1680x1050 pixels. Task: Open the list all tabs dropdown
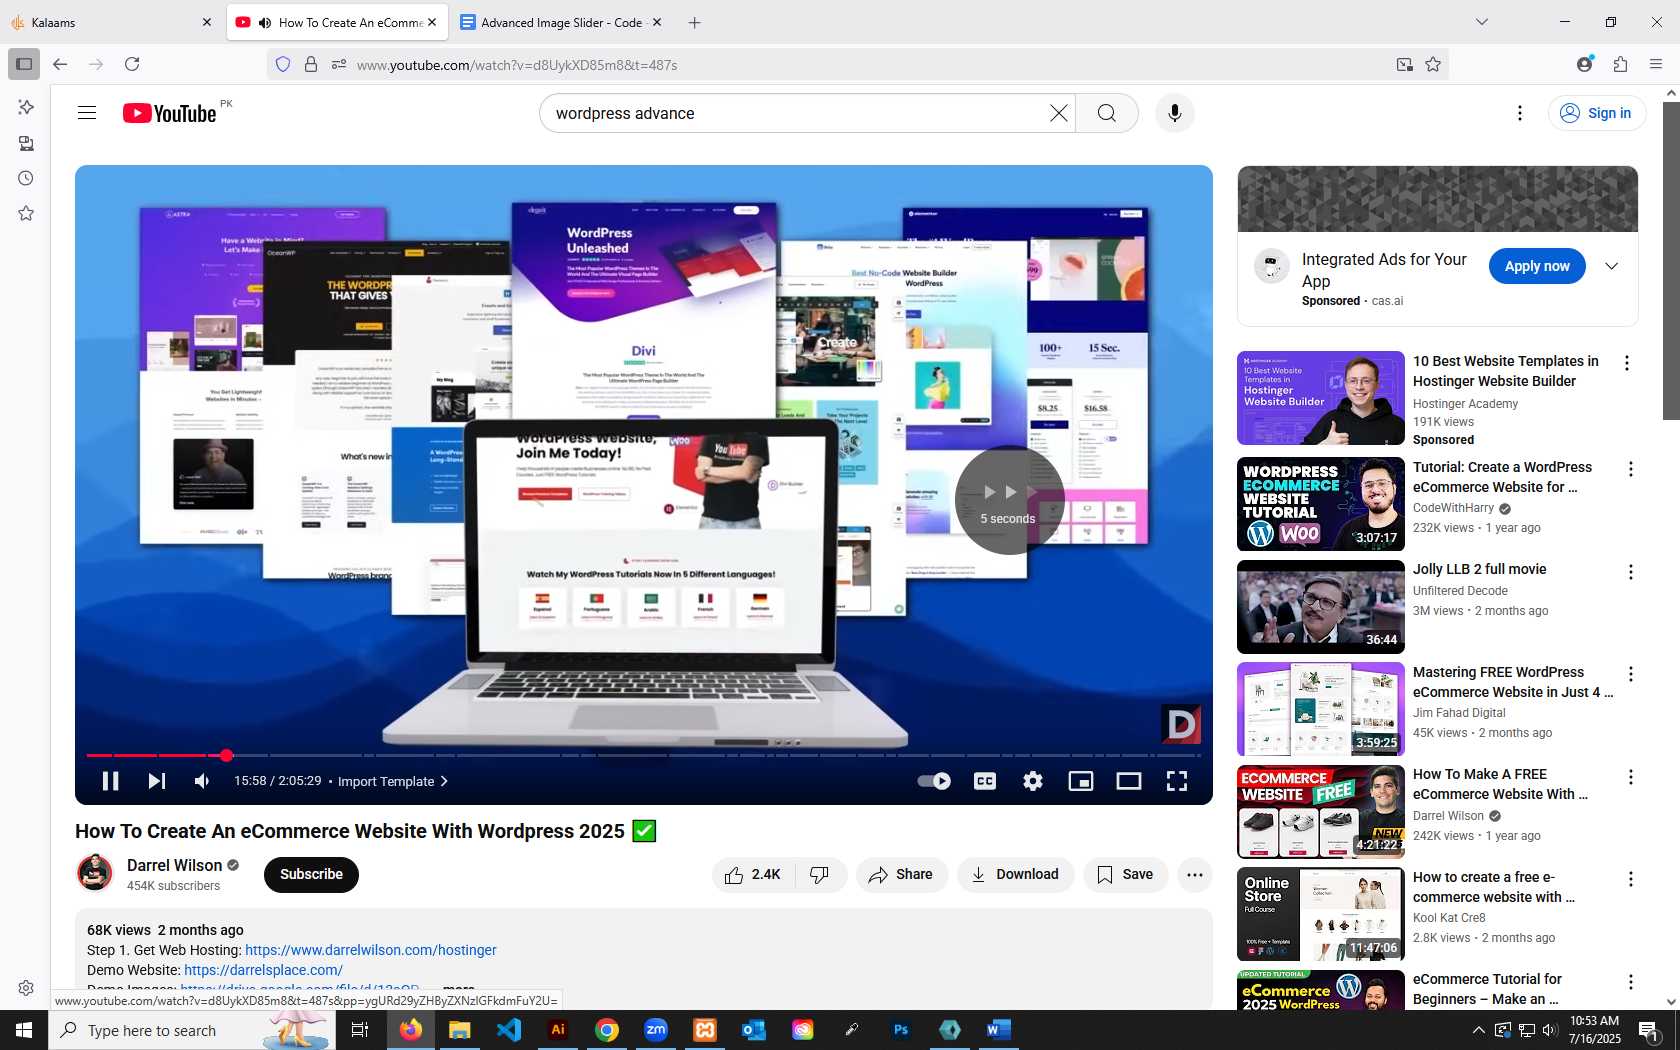coord(1482,22)
